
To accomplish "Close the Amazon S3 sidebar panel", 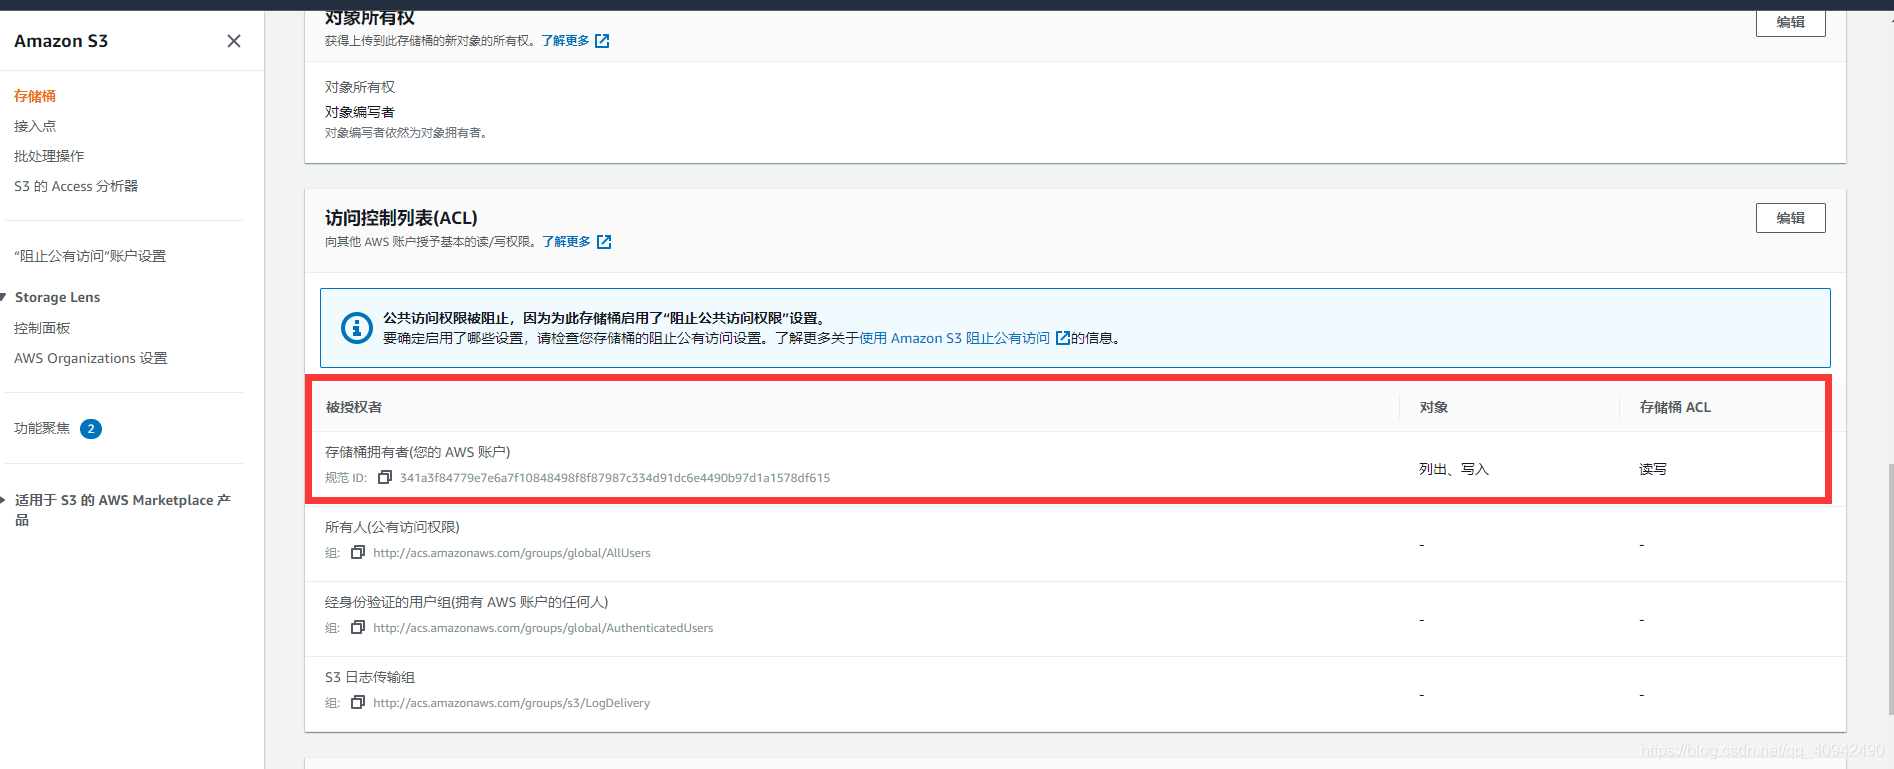I will (234, 41).
